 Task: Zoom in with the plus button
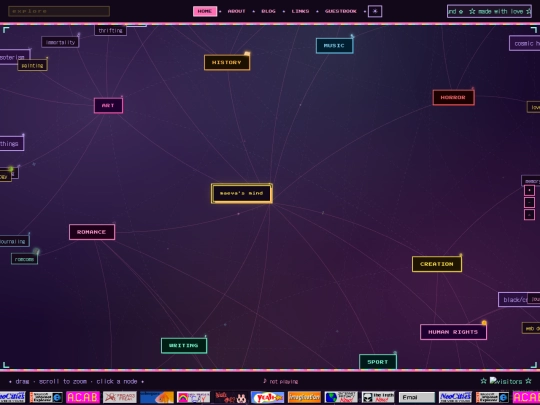point(529,190)
